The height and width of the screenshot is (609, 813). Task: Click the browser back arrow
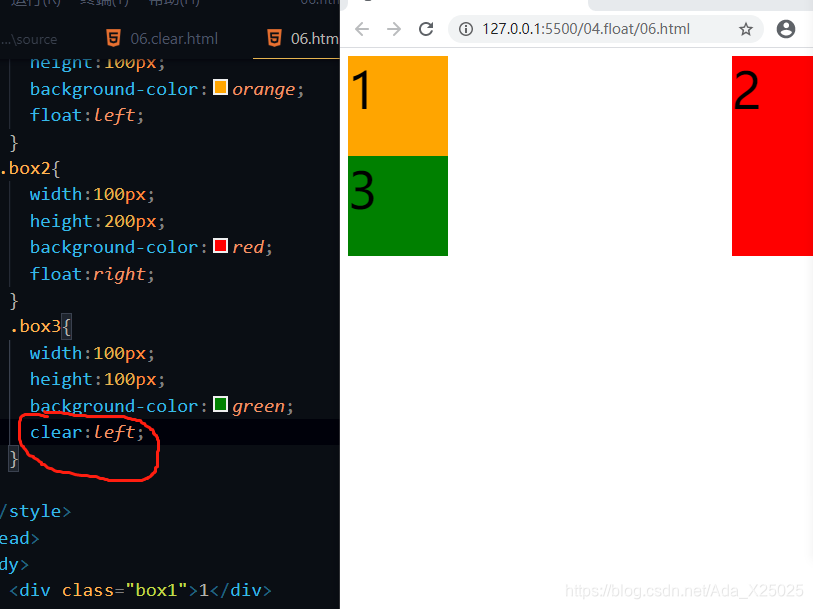tap(362, 29)
